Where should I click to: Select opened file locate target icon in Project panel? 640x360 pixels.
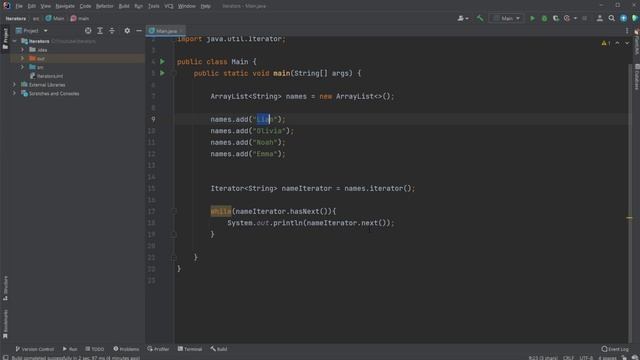[x=88, y=31]
